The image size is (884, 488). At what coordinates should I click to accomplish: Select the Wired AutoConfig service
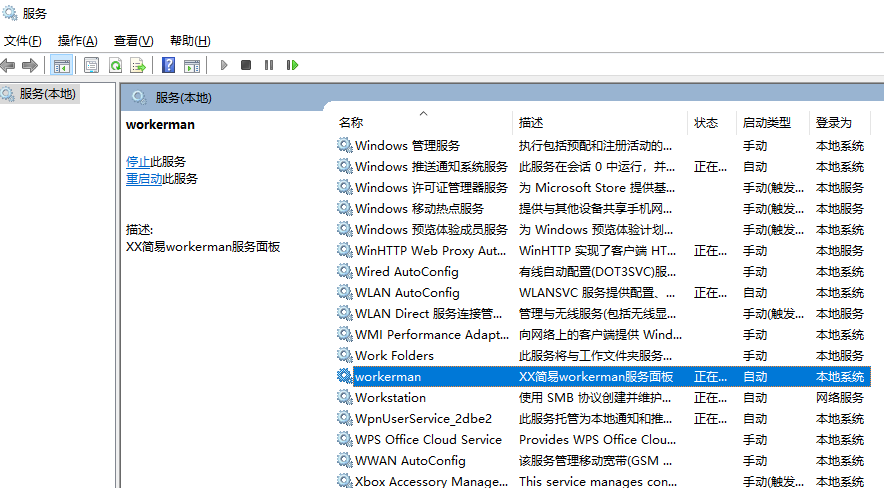coord(406,272)
